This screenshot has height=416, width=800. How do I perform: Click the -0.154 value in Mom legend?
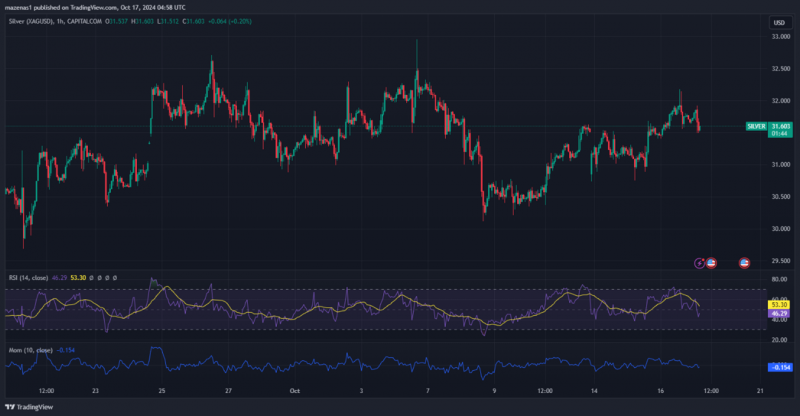[65, 350]
